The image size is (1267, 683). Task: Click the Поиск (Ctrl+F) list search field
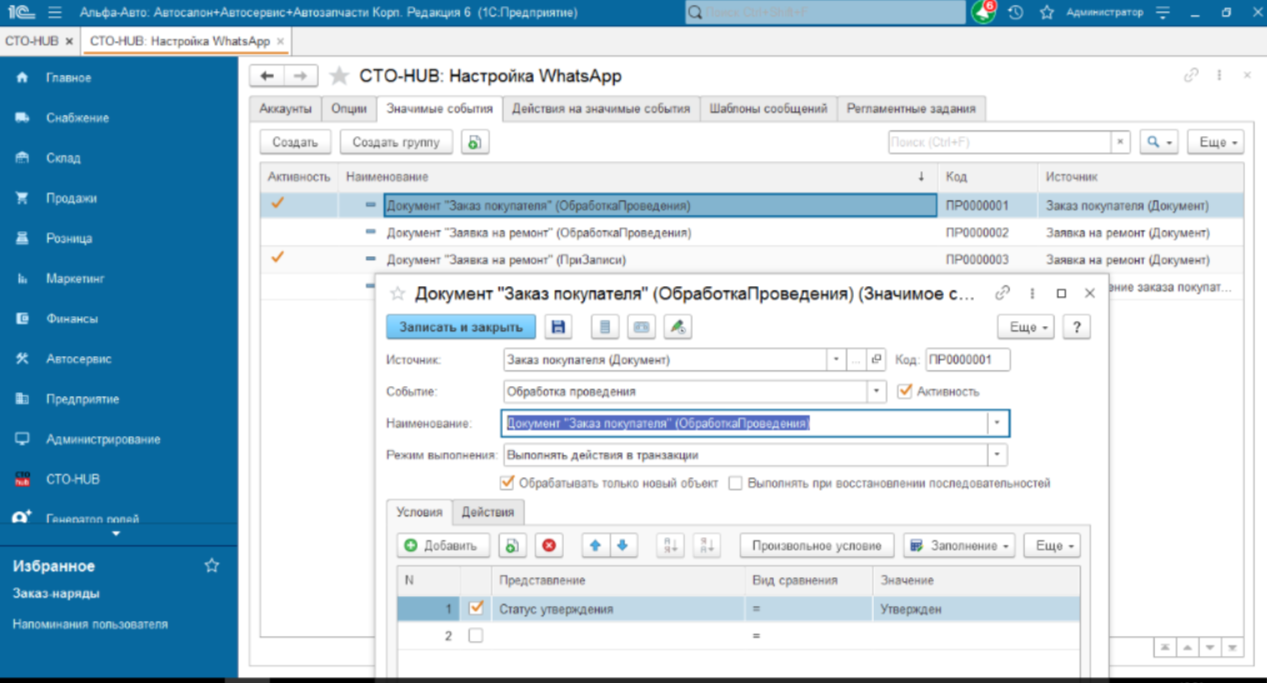[1000, 142]
